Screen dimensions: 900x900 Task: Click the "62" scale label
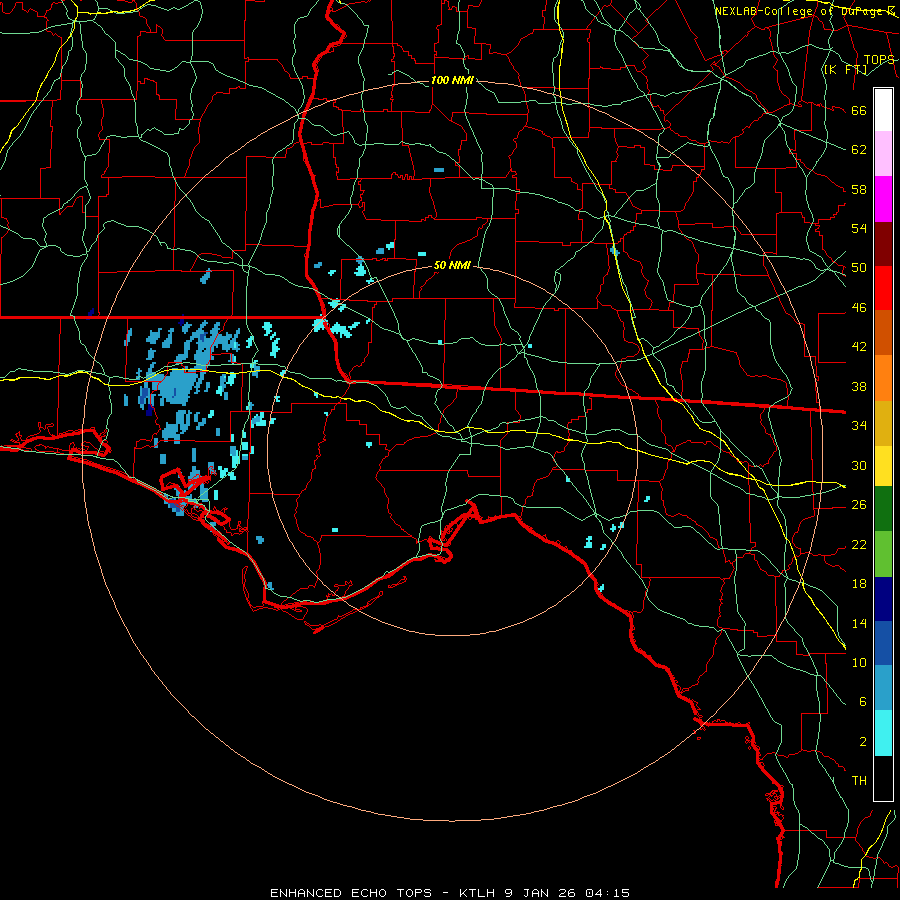tap(859, 150)
